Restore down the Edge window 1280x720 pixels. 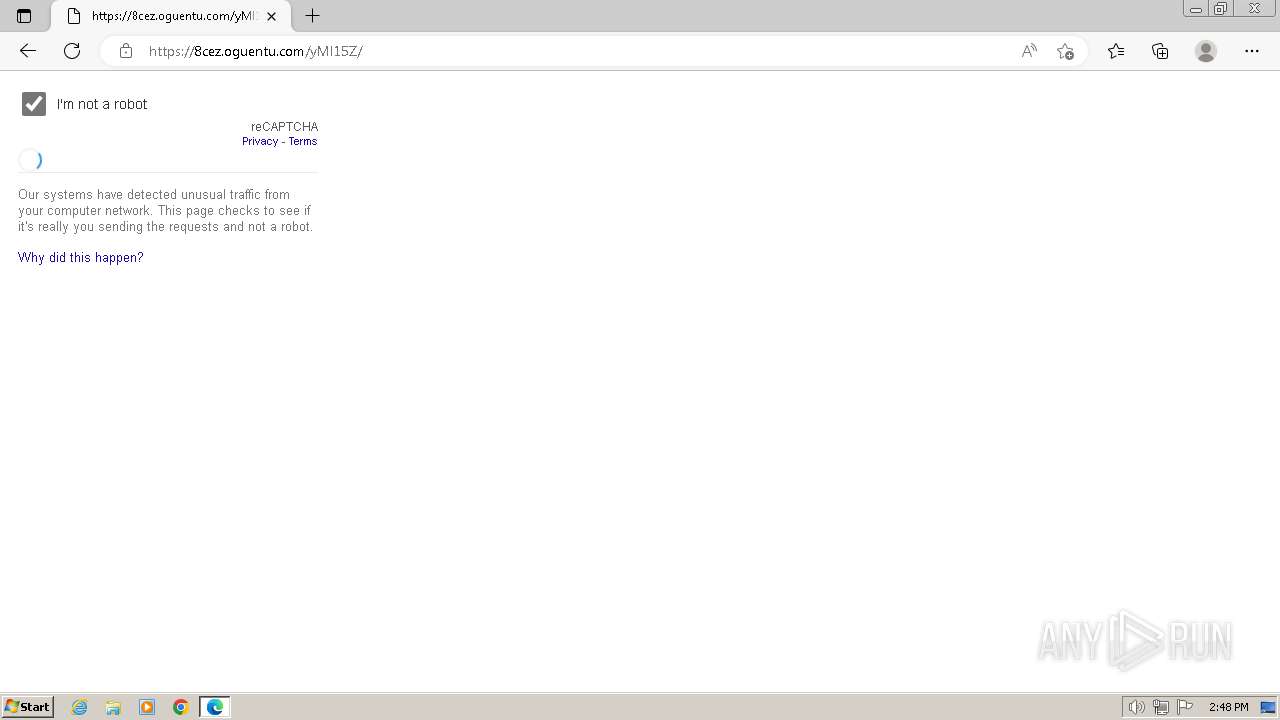point(1221,9)
